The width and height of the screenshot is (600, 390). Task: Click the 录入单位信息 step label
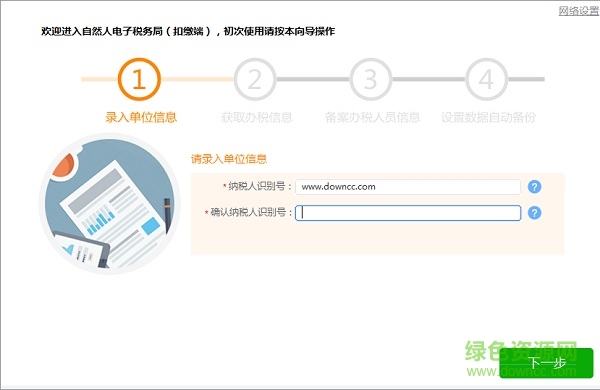click(x=141, y=117)
